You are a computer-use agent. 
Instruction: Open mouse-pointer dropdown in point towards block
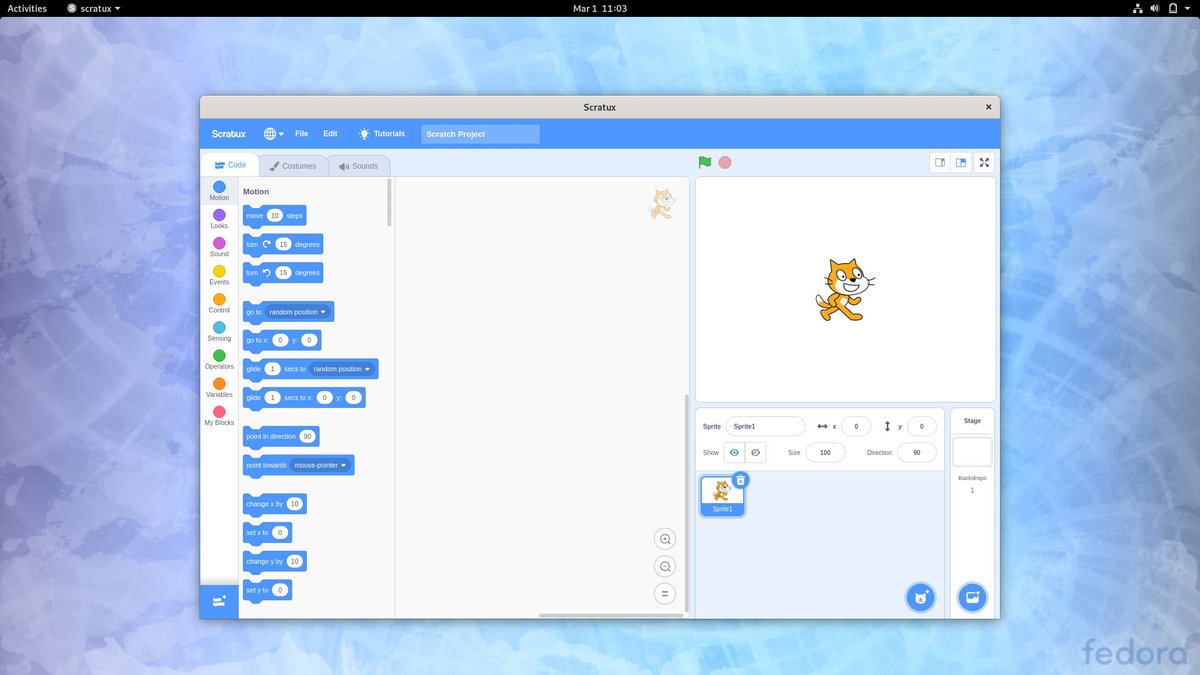320,465
